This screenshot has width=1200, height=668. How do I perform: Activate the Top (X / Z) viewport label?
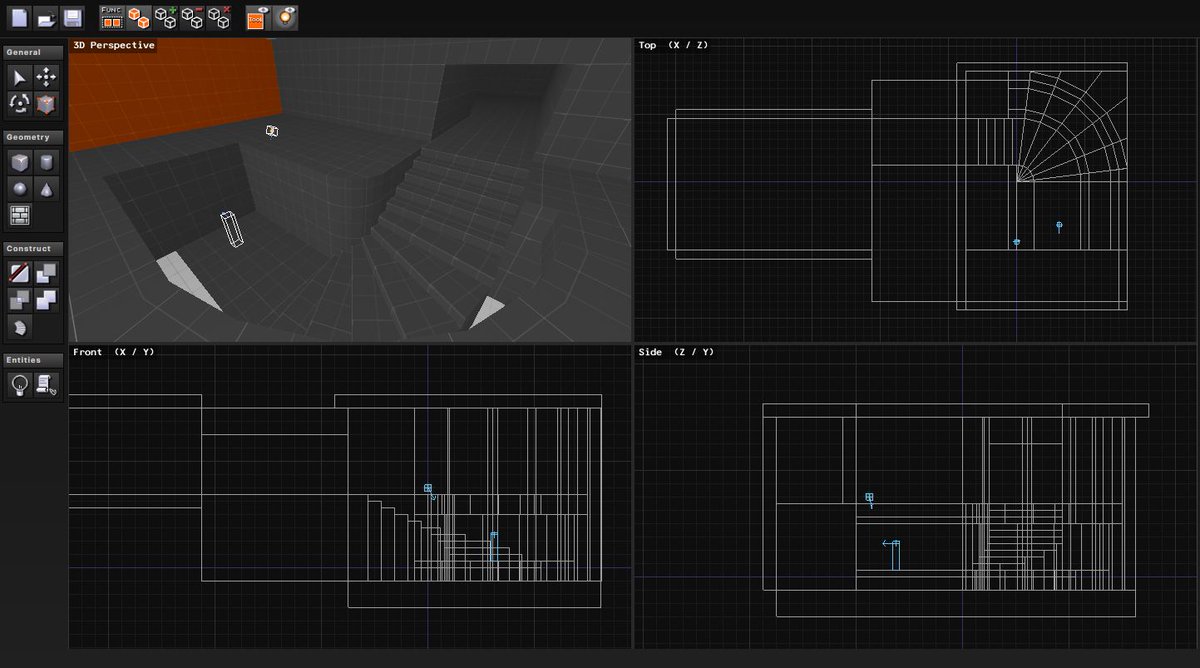(673, 45)
